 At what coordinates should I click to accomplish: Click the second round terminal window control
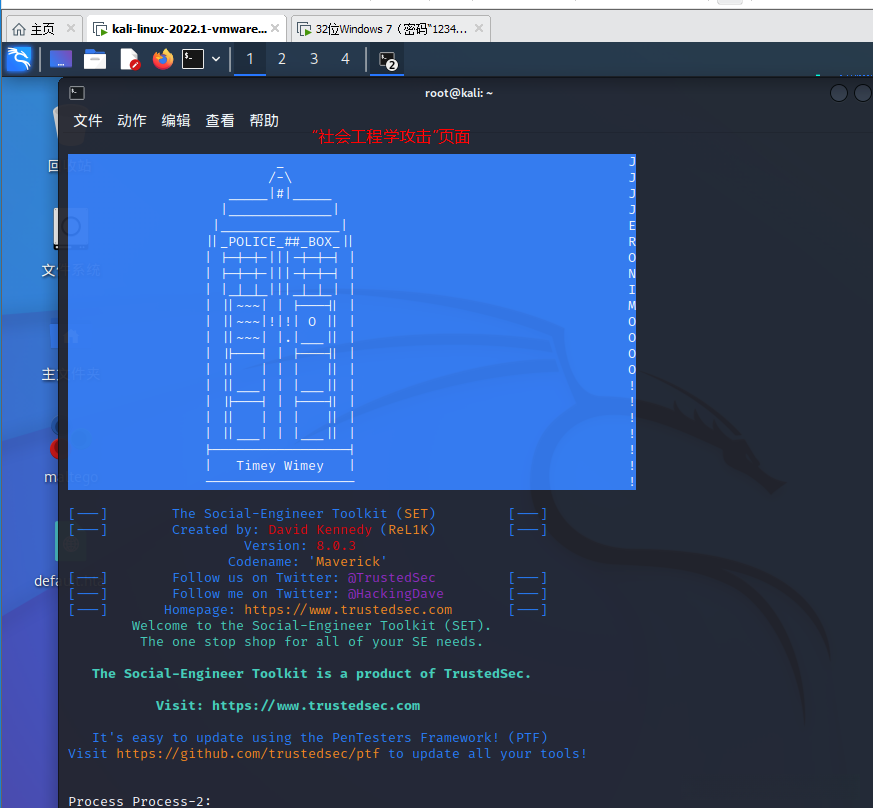pos(863,93)
